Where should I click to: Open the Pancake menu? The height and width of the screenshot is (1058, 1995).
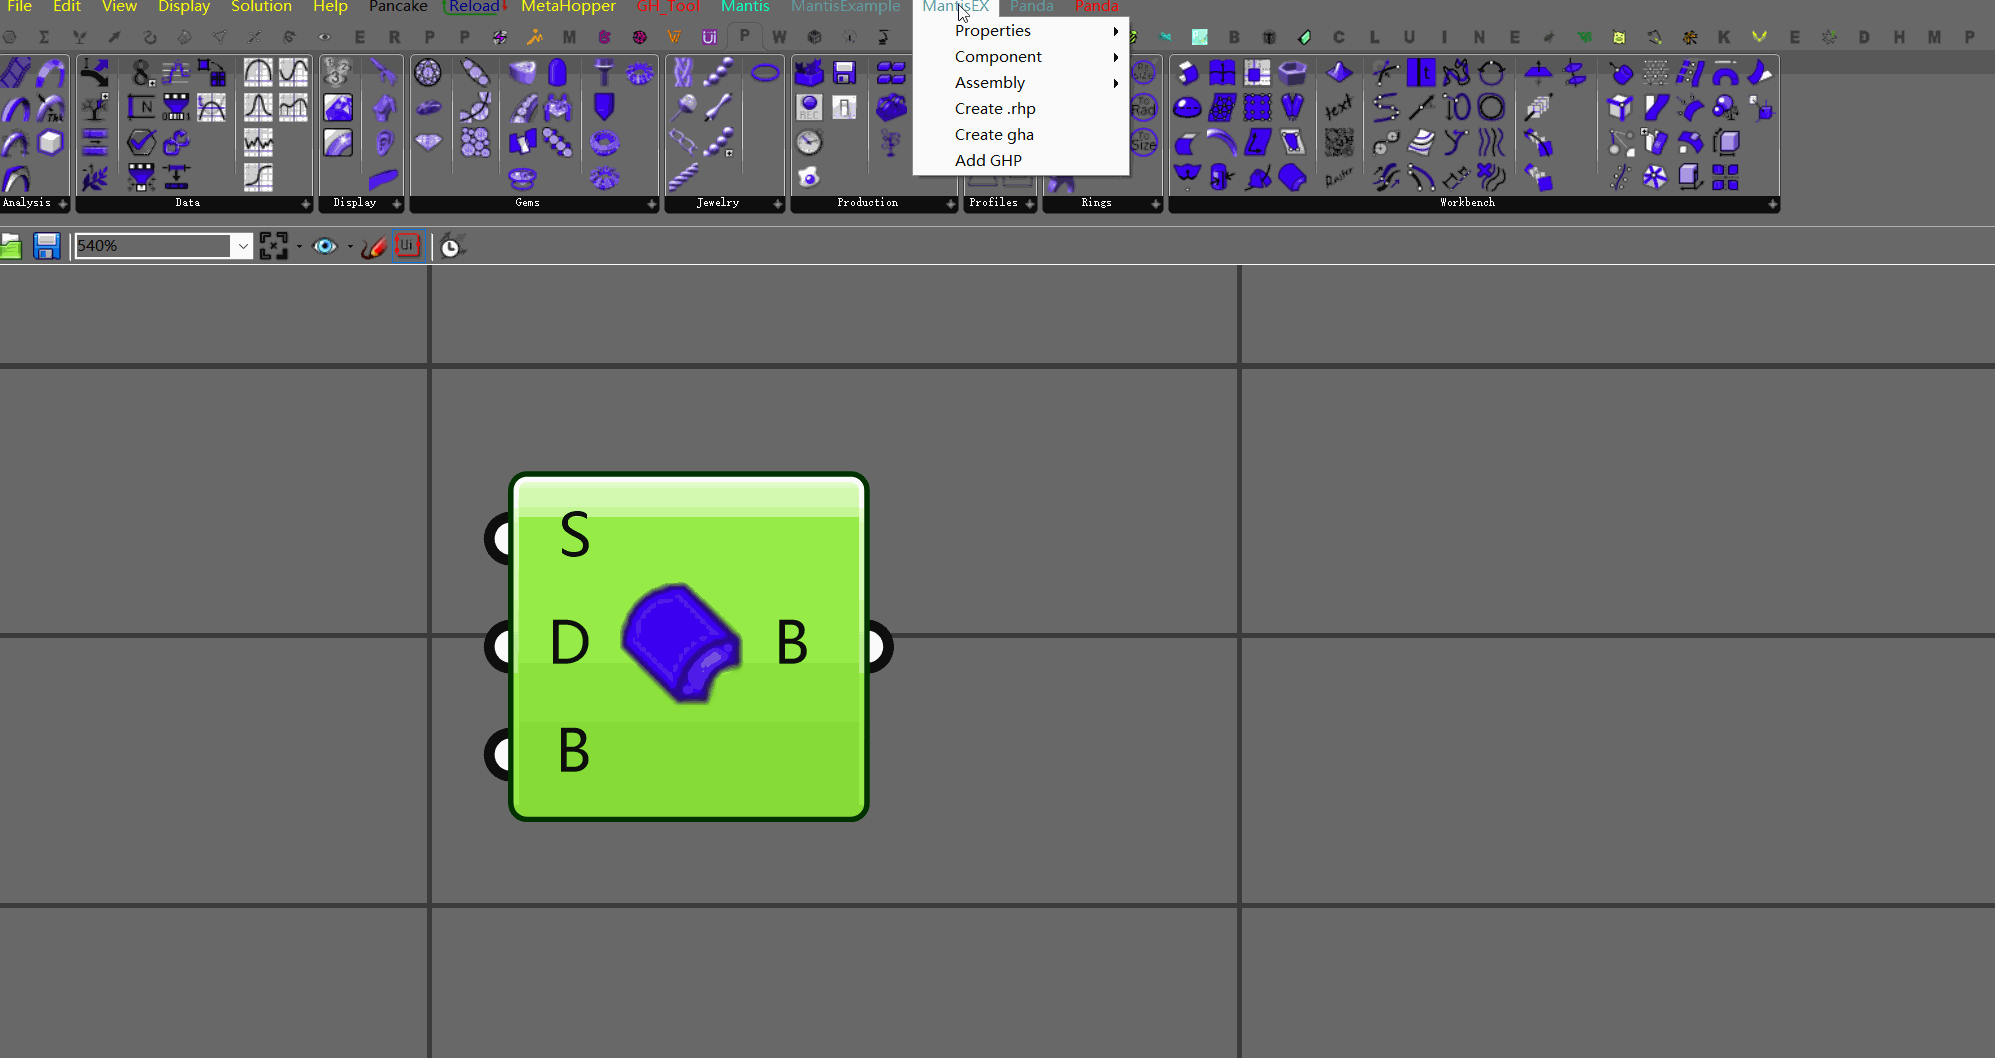pos(398,6)
